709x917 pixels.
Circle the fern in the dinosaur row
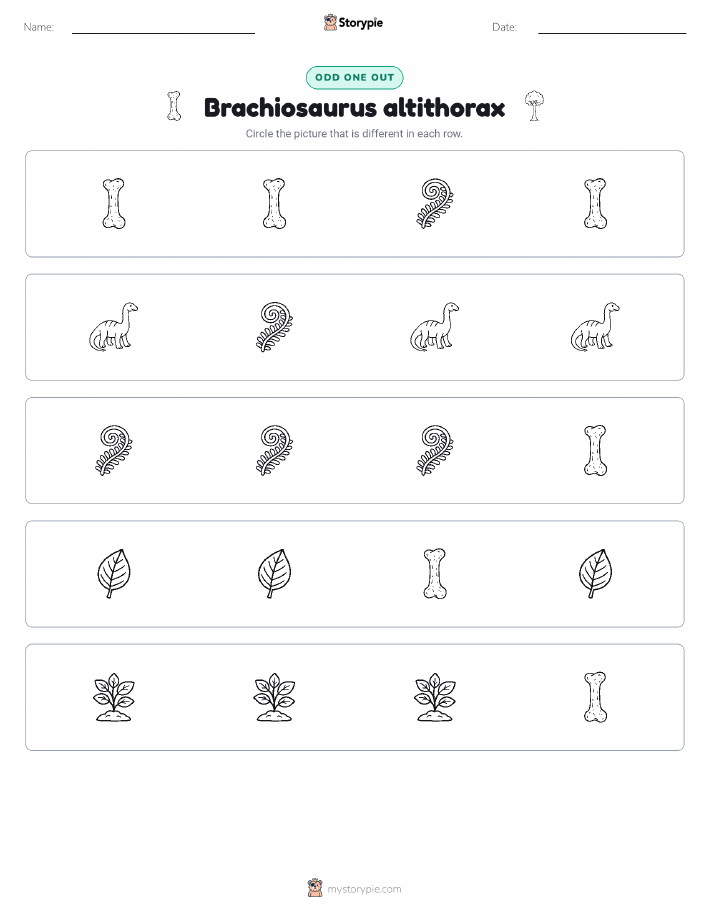[x=274, y=327]
